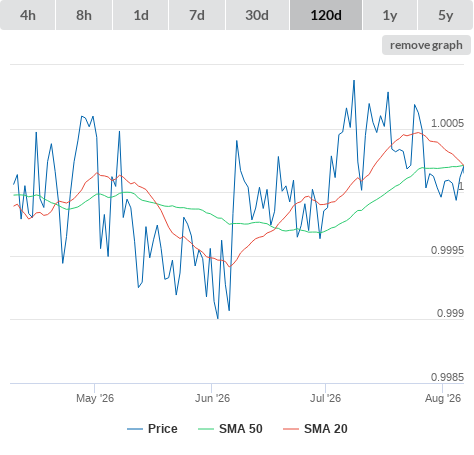Screen dimensions: 474x455
Task: Open the 7d time range view
Action: point(197,15)
